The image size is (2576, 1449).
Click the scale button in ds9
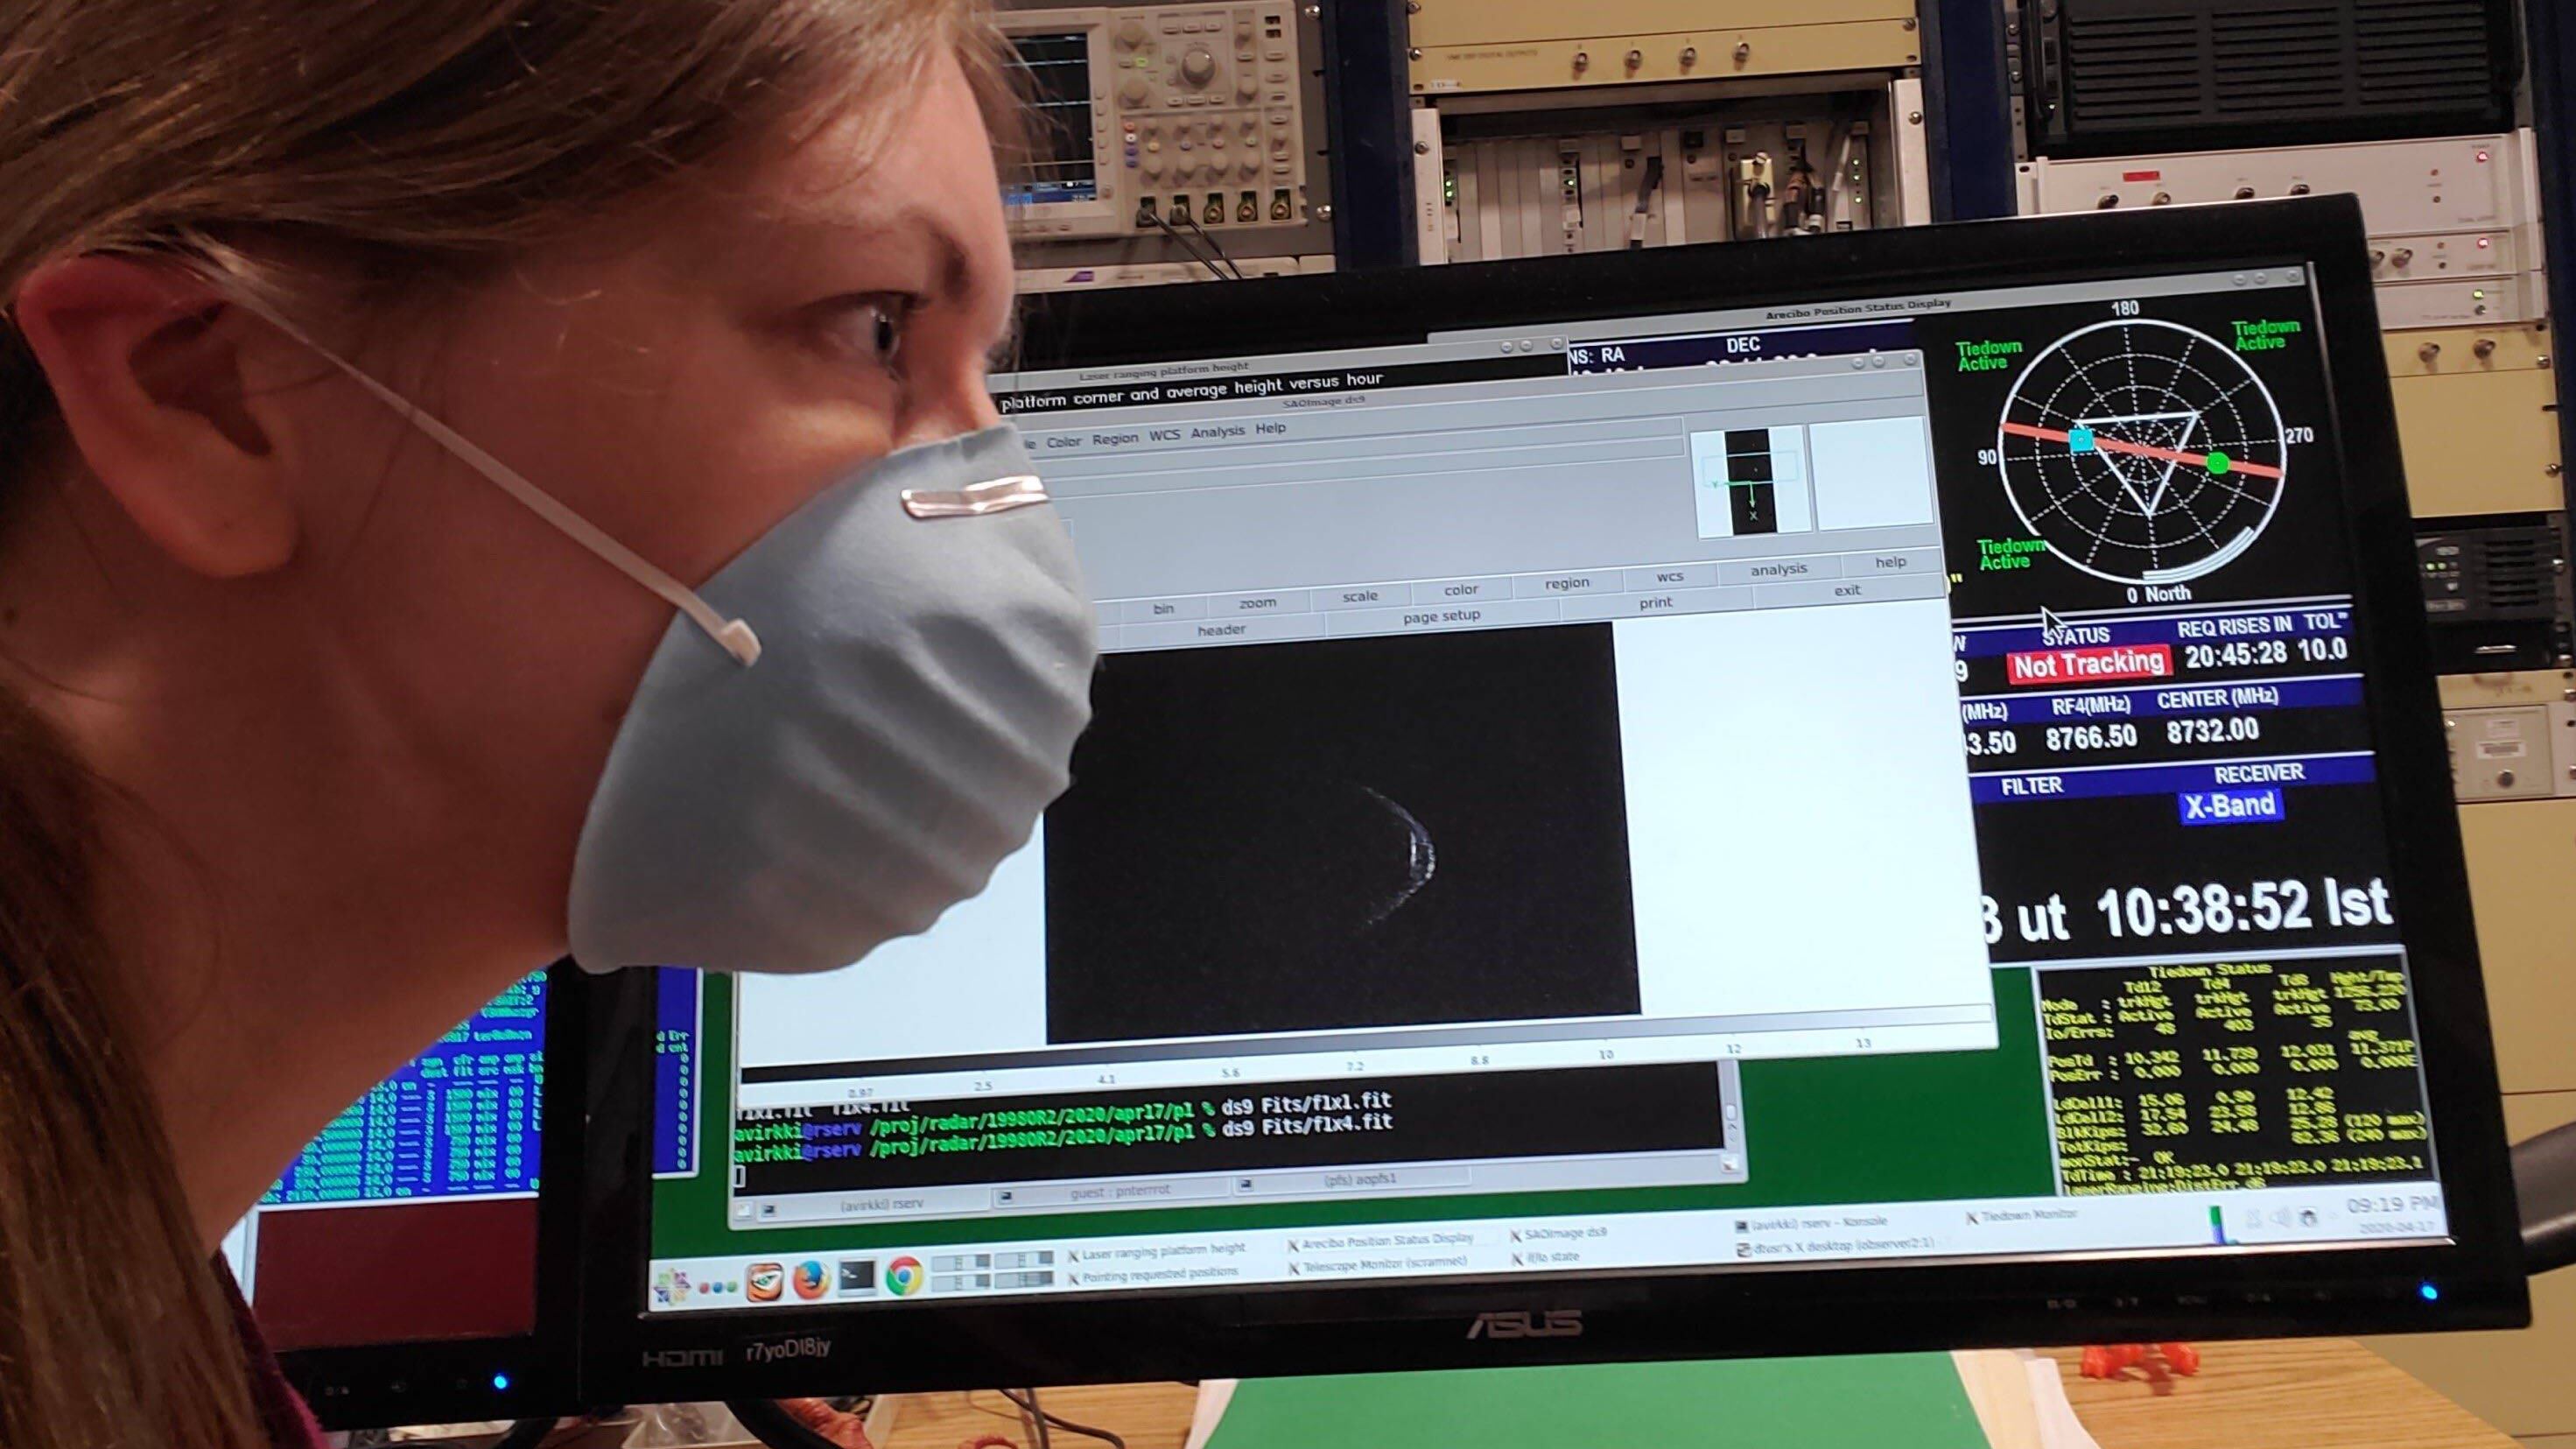pos(1360,596)
